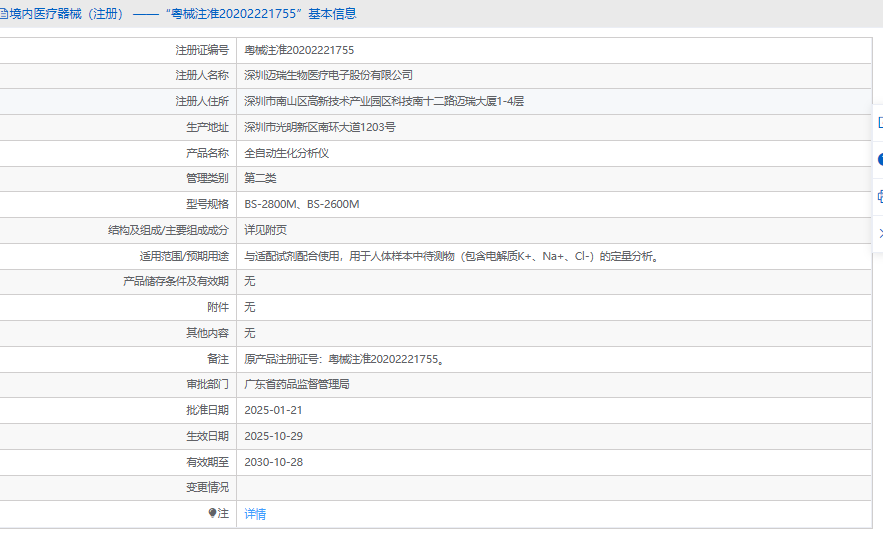The width and height of the screenshot is (883, 537).
Task: Click the date 2030-10-28
Action: point(273,462)
